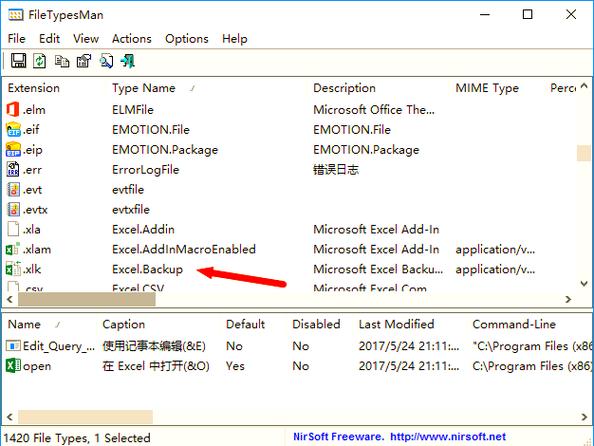Select the .elm Office theme icon
Viewport: 594px width, 446px height.
coord(13,110)
